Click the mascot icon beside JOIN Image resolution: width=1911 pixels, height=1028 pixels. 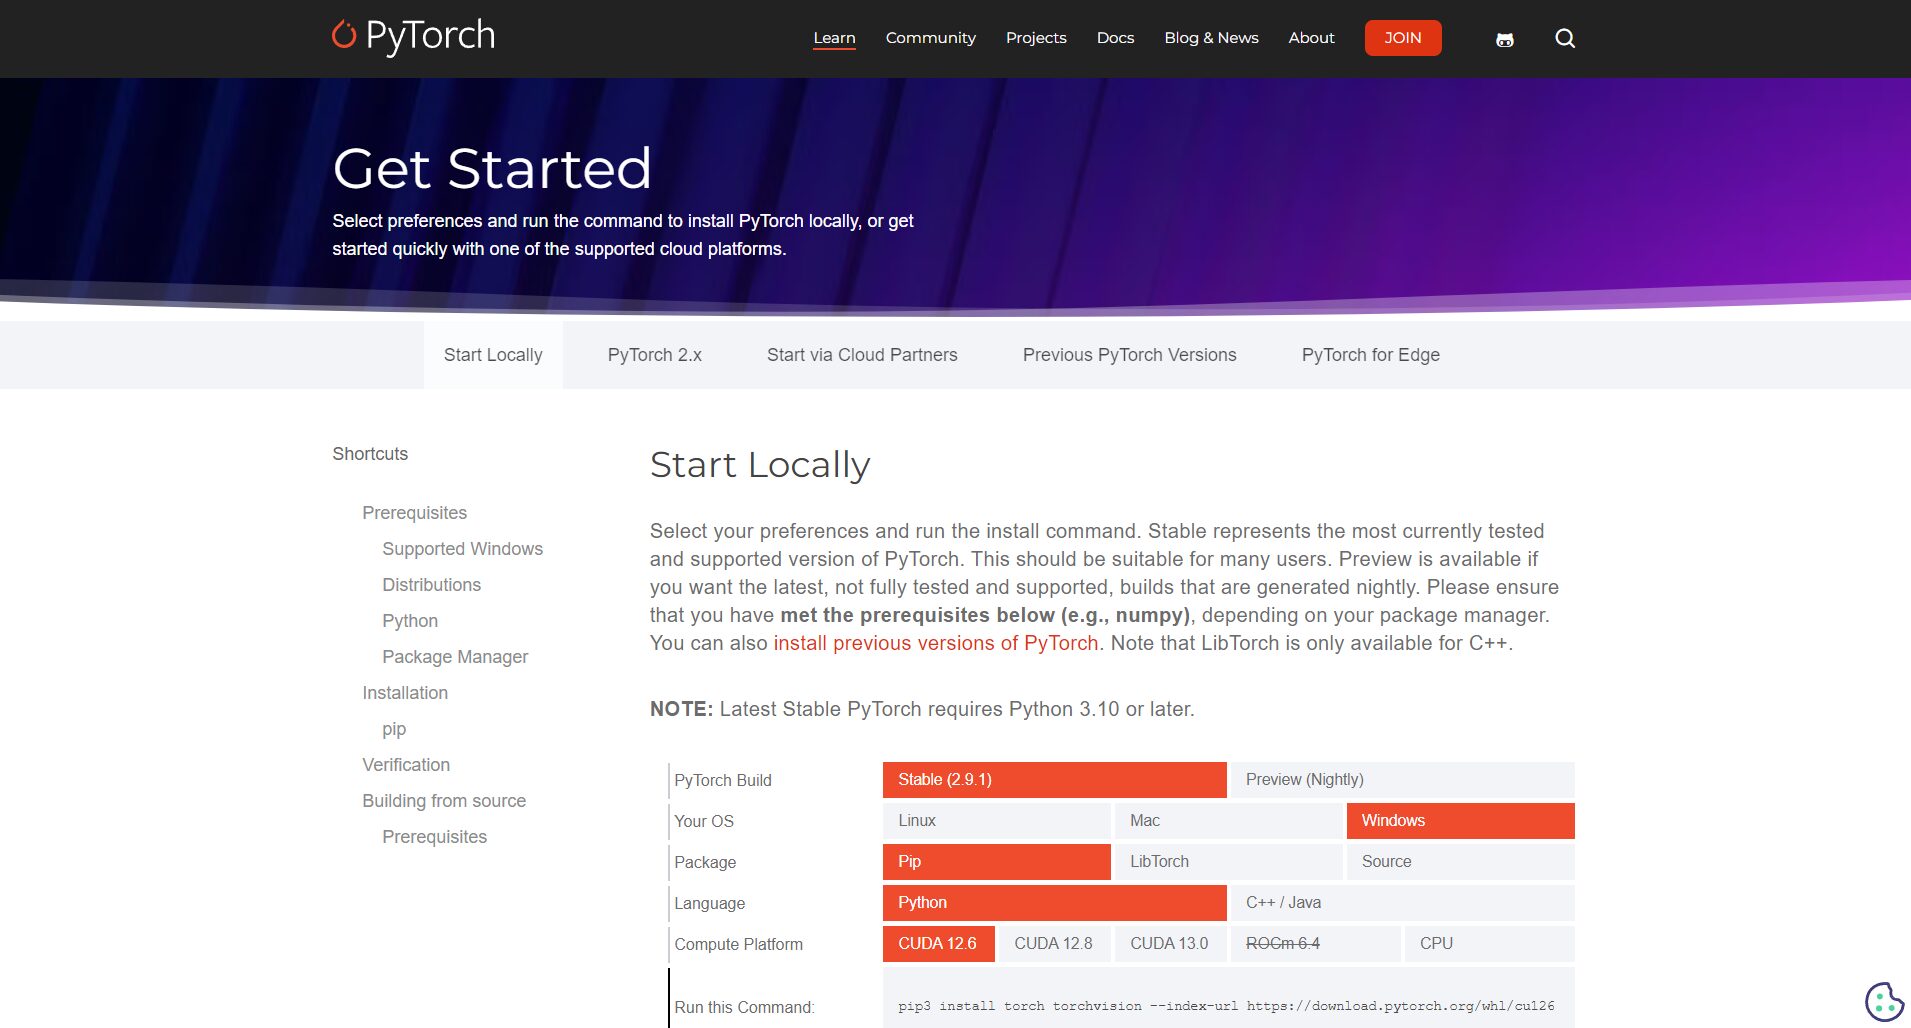click(x=1504, y=39)
